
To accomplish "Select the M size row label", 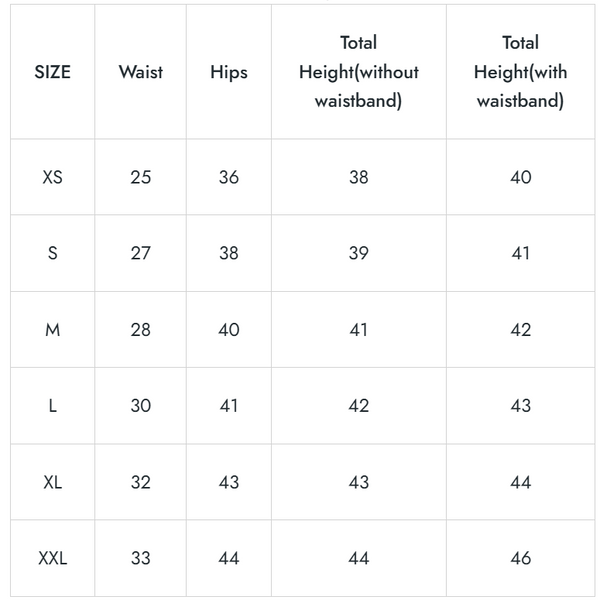I will pos(53,330).
